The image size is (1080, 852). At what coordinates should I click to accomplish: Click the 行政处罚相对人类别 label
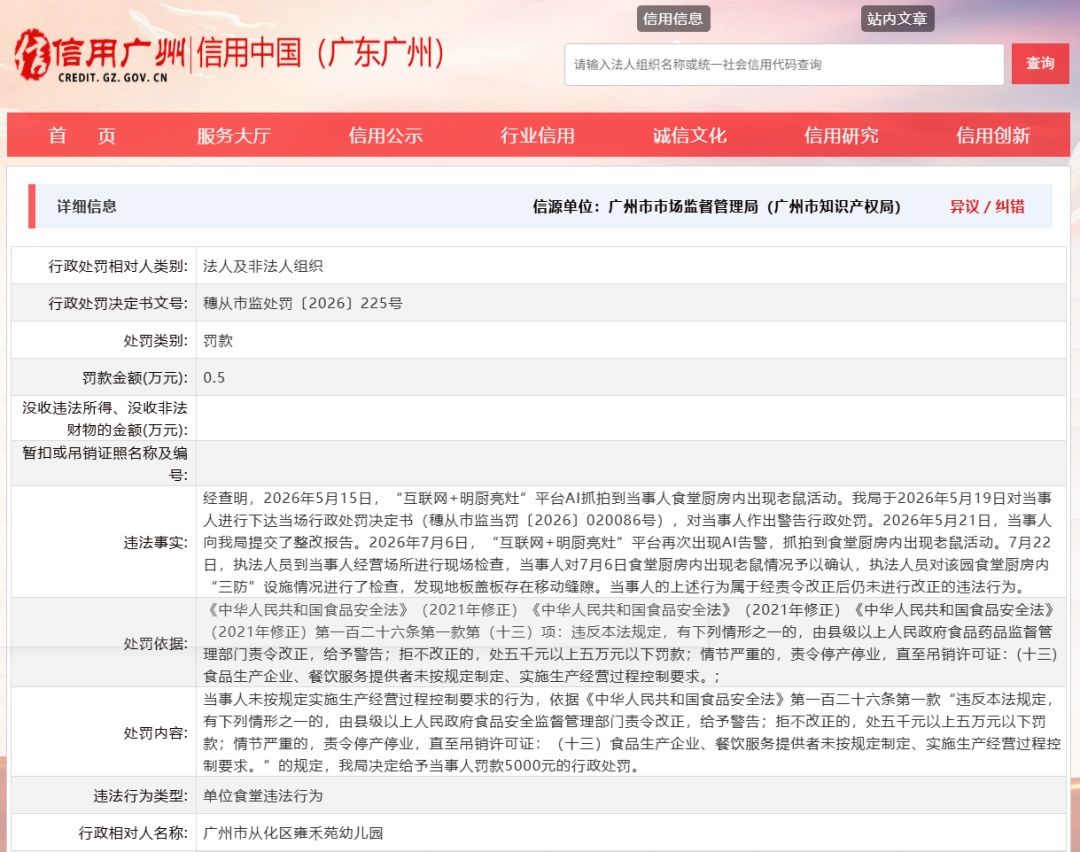pos(118,266)
